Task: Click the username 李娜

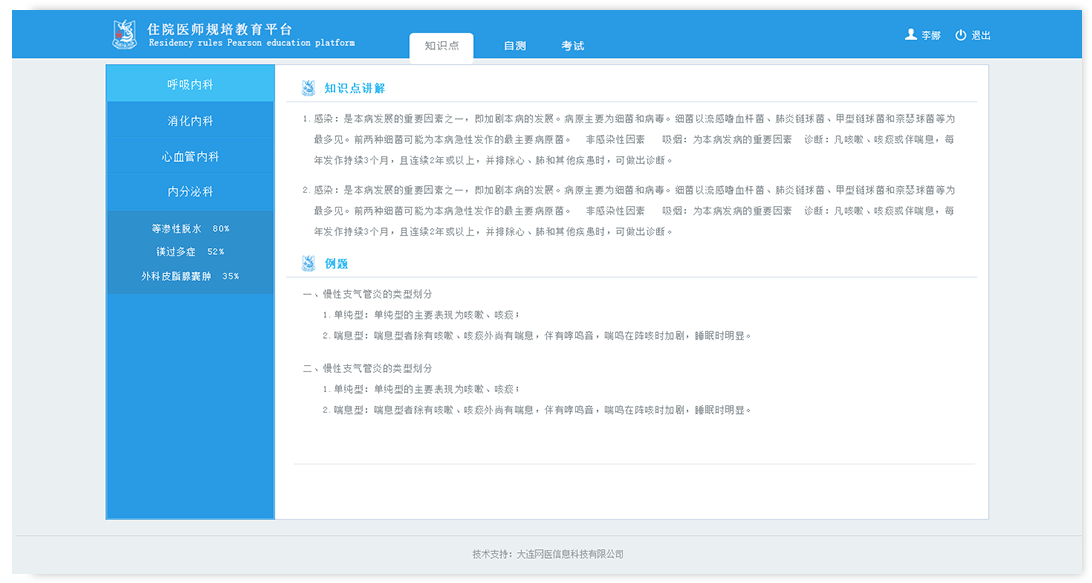Action: 930,35
